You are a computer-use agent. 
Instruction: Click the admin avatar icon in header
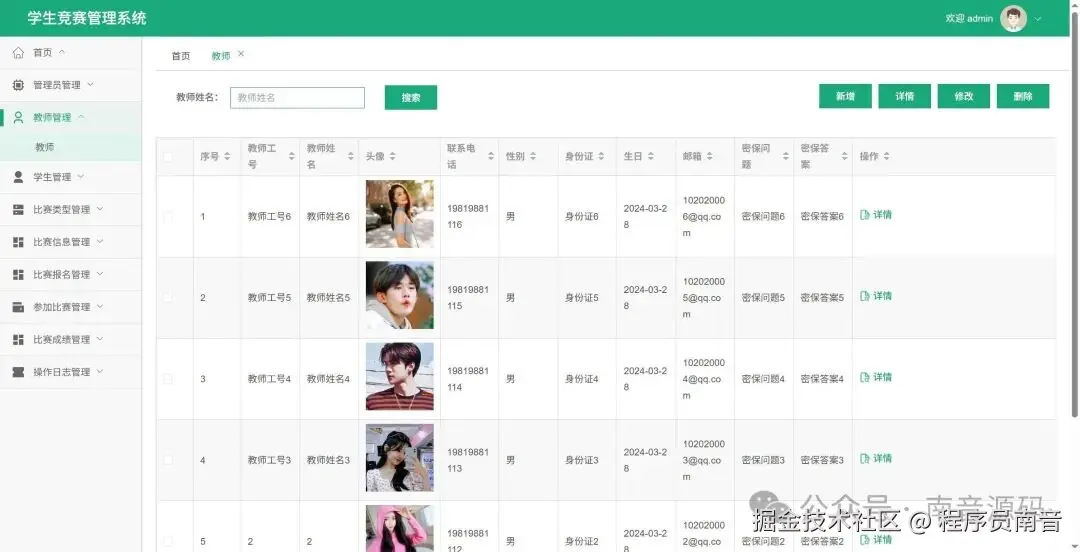tap(1013, 19)
